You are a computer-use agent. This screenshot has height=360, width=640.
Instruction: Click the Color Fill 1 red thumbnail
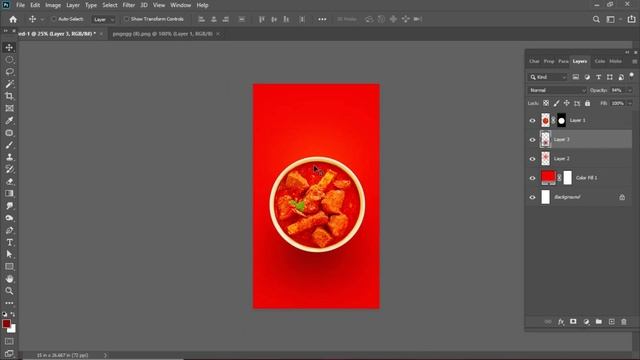tap(548, 177)
